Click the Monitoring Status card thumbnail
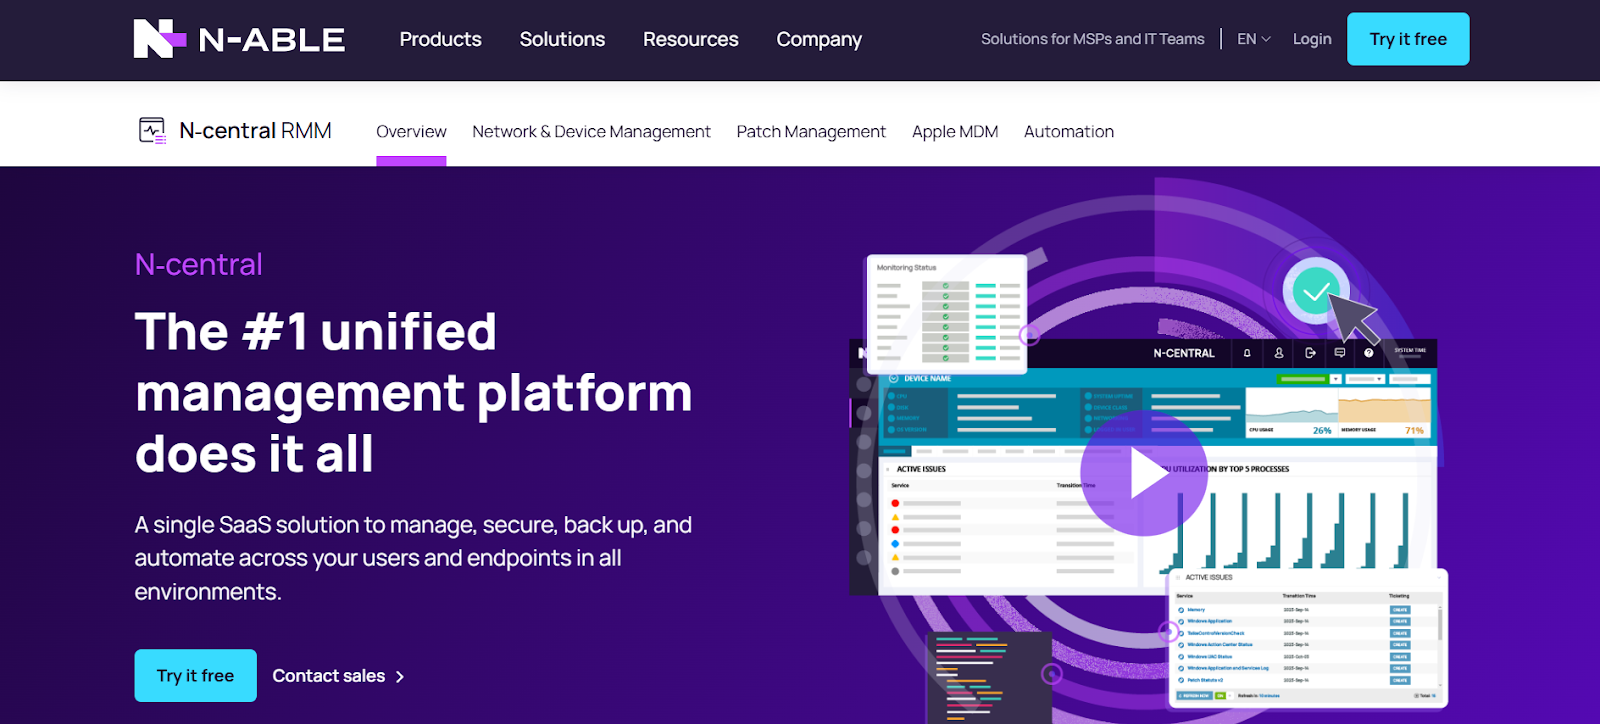Image resolution: width=1600 pixels, height=724 pixels. [x=946, y=314]
